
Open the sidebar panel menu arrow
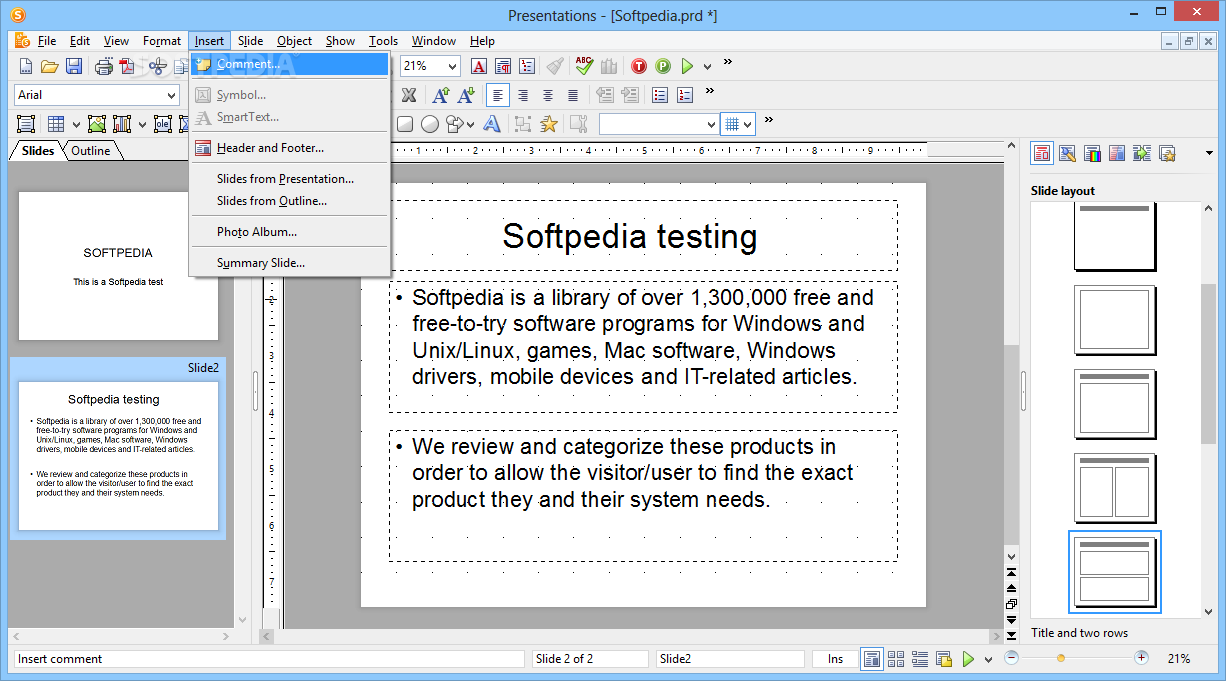pyautogui.click(x=1209, y=153)
